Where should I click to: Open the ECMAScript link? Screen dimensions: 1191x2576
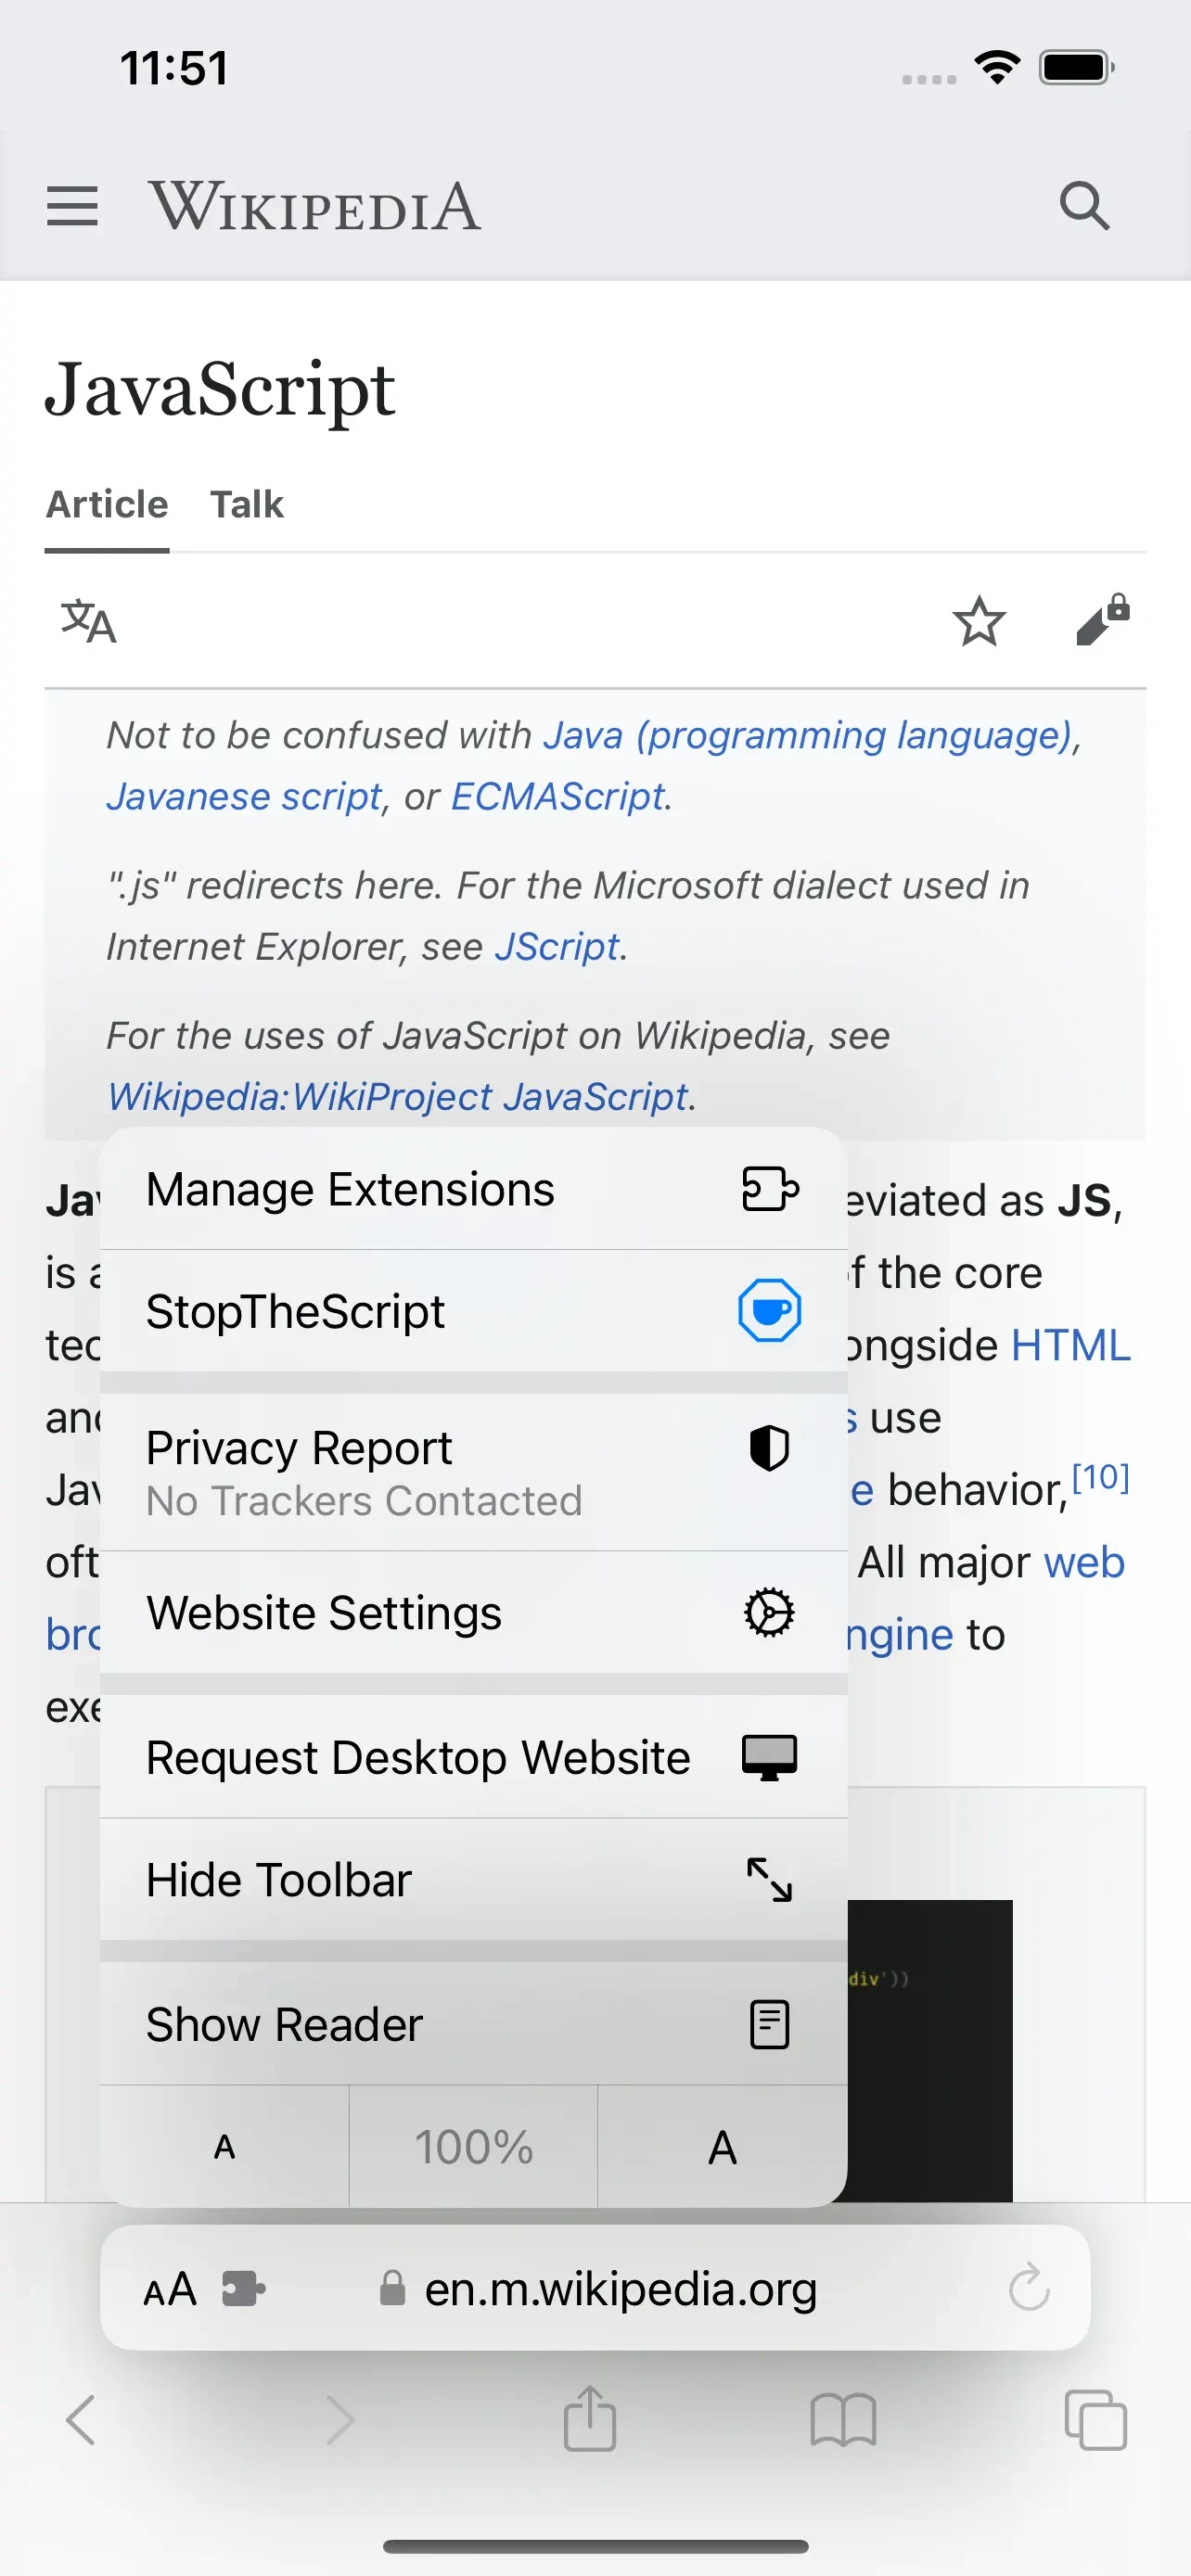click(558, 796)
